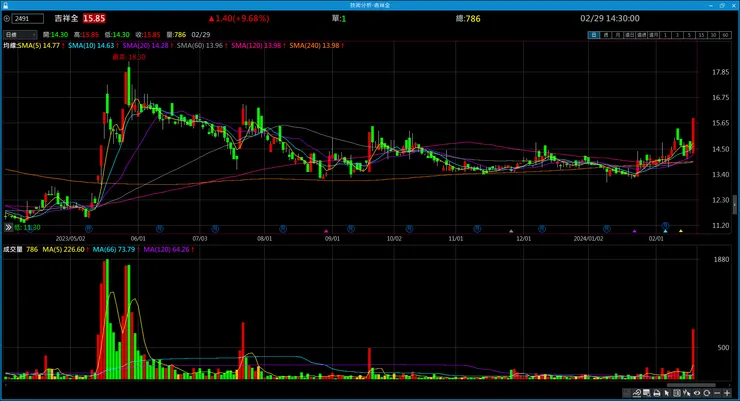
Task: Click the latest tall red volume bar
Action: coord(693,354)
